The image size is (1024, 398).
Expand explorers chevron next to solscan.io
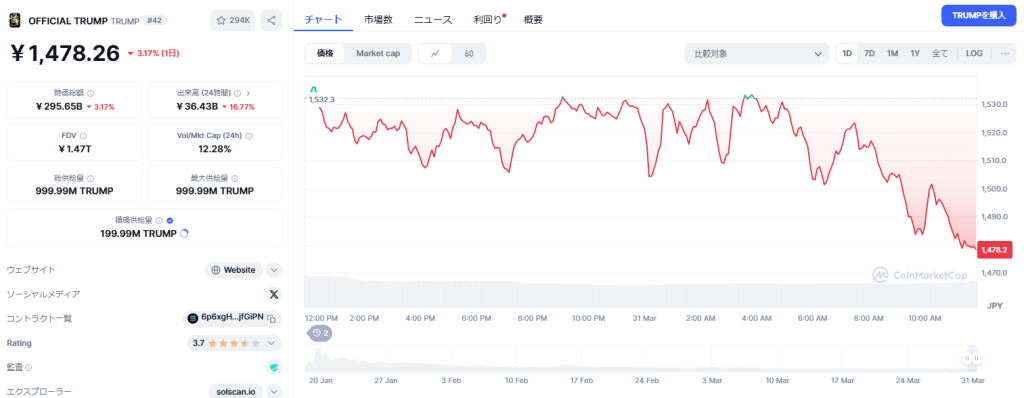pos(274,391)
